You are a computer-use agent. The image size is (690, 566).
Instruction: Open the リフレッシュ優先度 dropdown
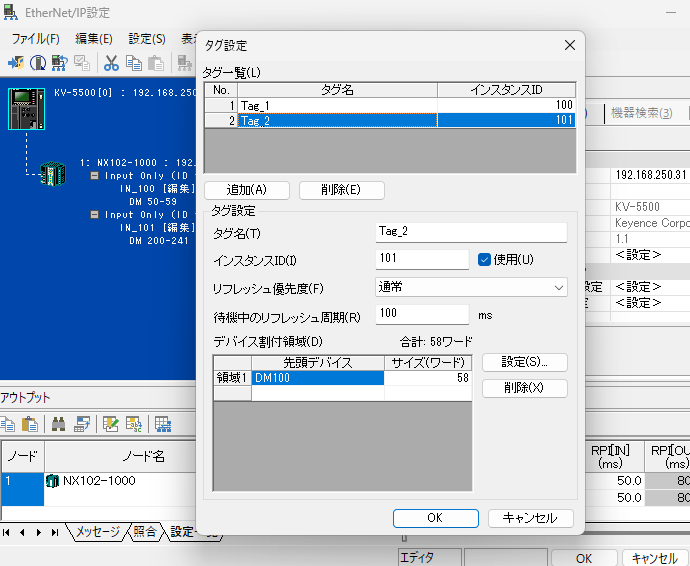pos(471,287)
